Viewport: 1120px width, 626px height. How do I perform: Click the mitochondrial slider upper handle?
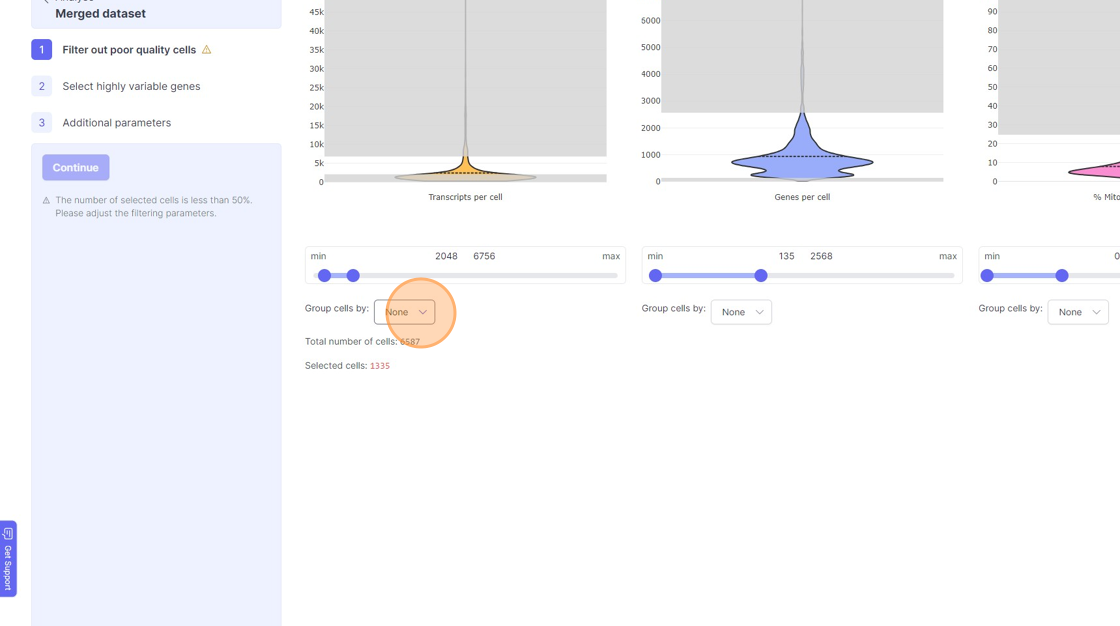(x=1062, y=275)
